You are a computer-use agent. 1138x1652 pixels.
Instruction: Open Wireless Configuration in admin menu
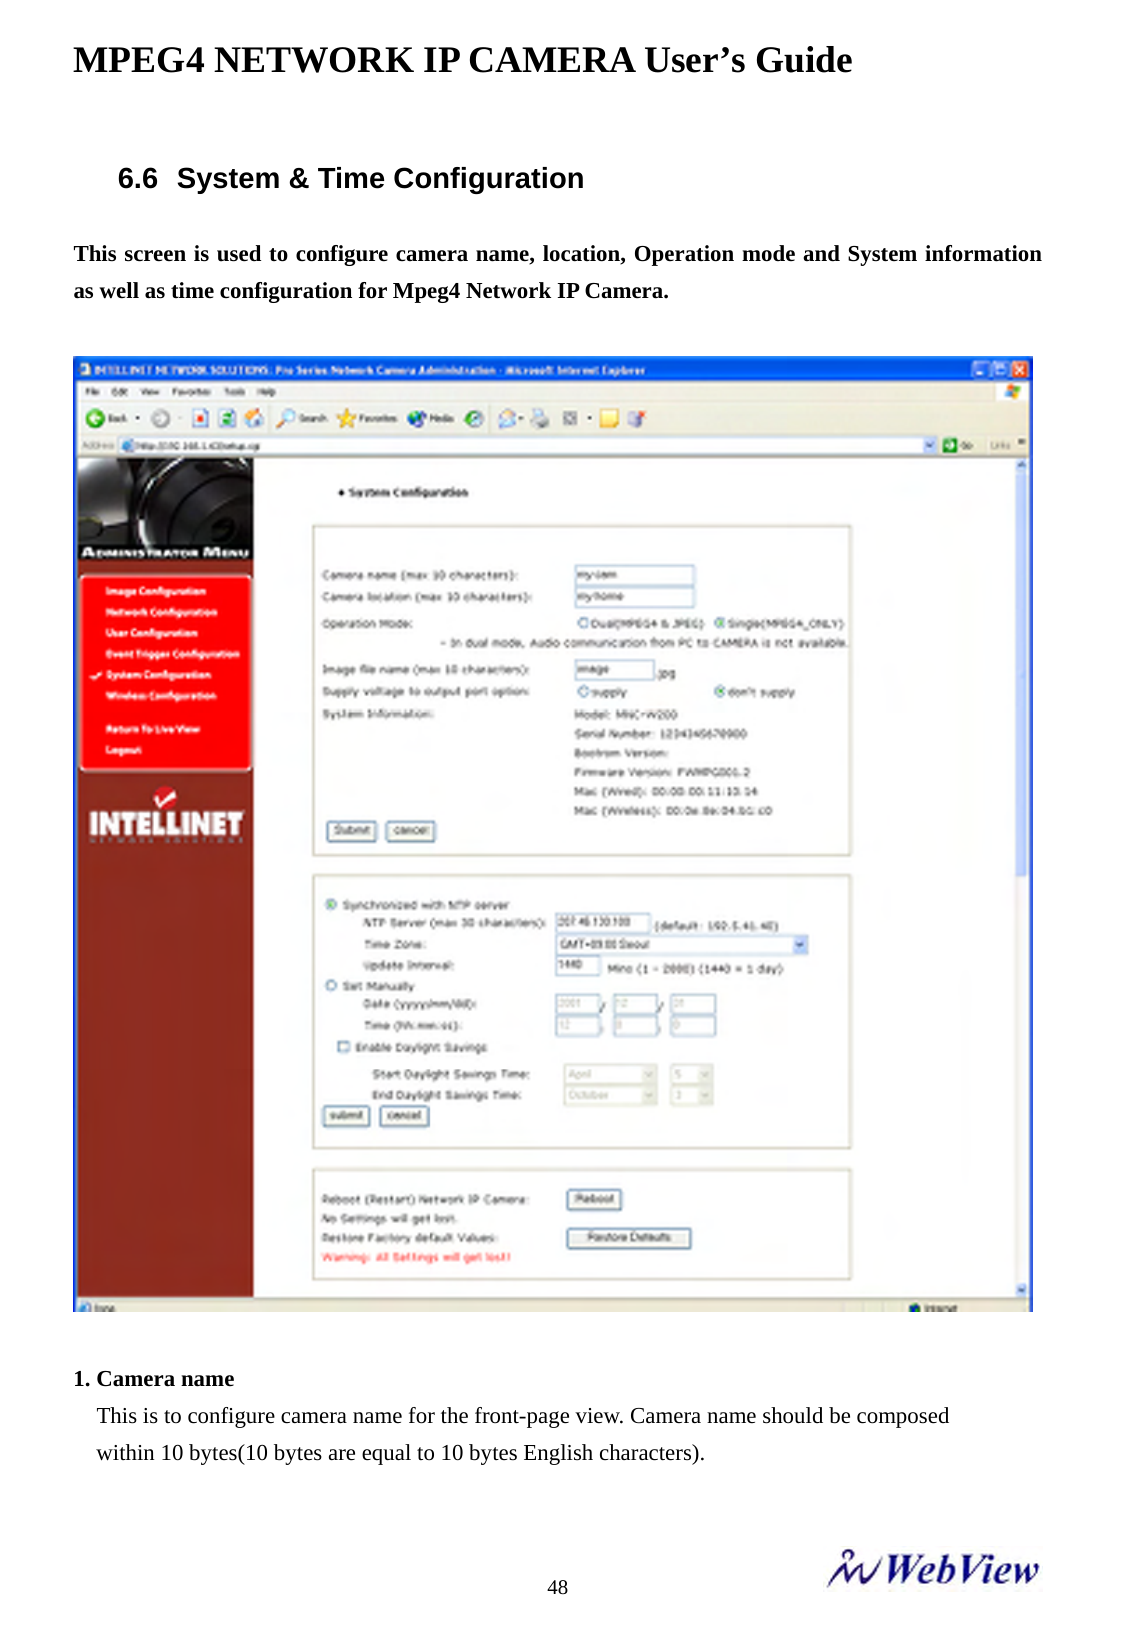(160, 695)
